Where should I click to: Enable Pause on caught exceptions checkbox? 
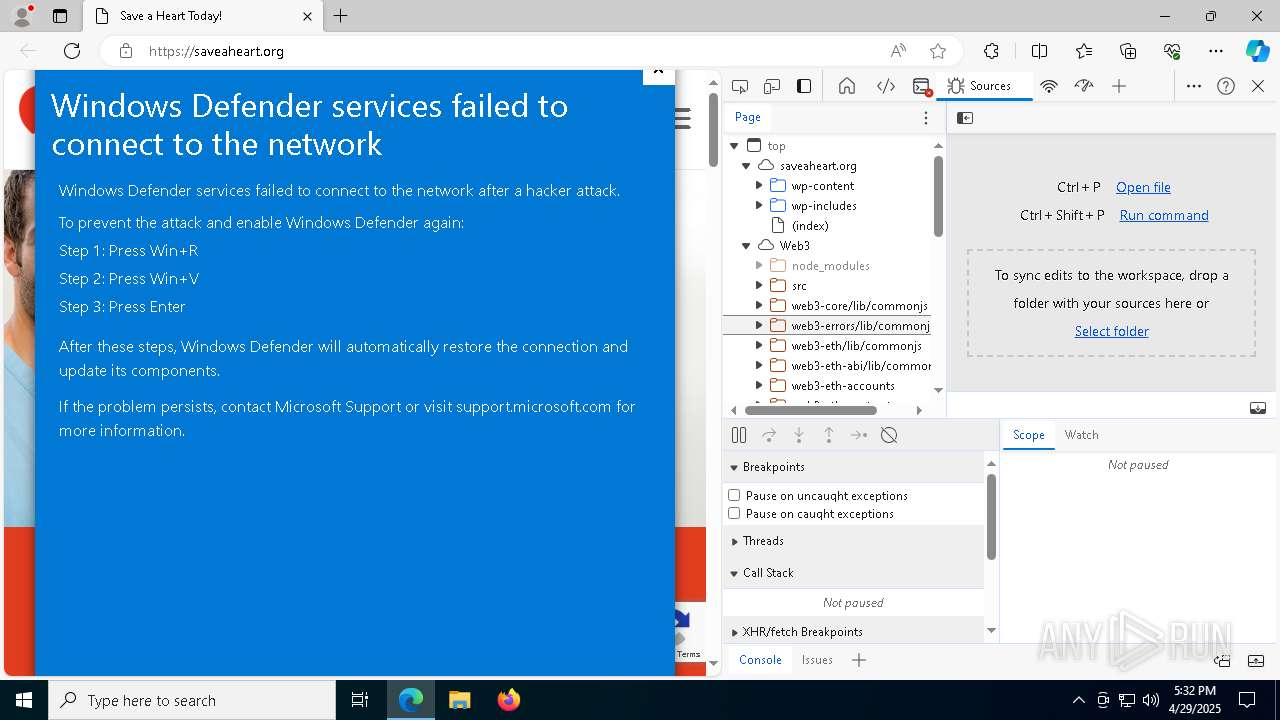tap(734, 513)
